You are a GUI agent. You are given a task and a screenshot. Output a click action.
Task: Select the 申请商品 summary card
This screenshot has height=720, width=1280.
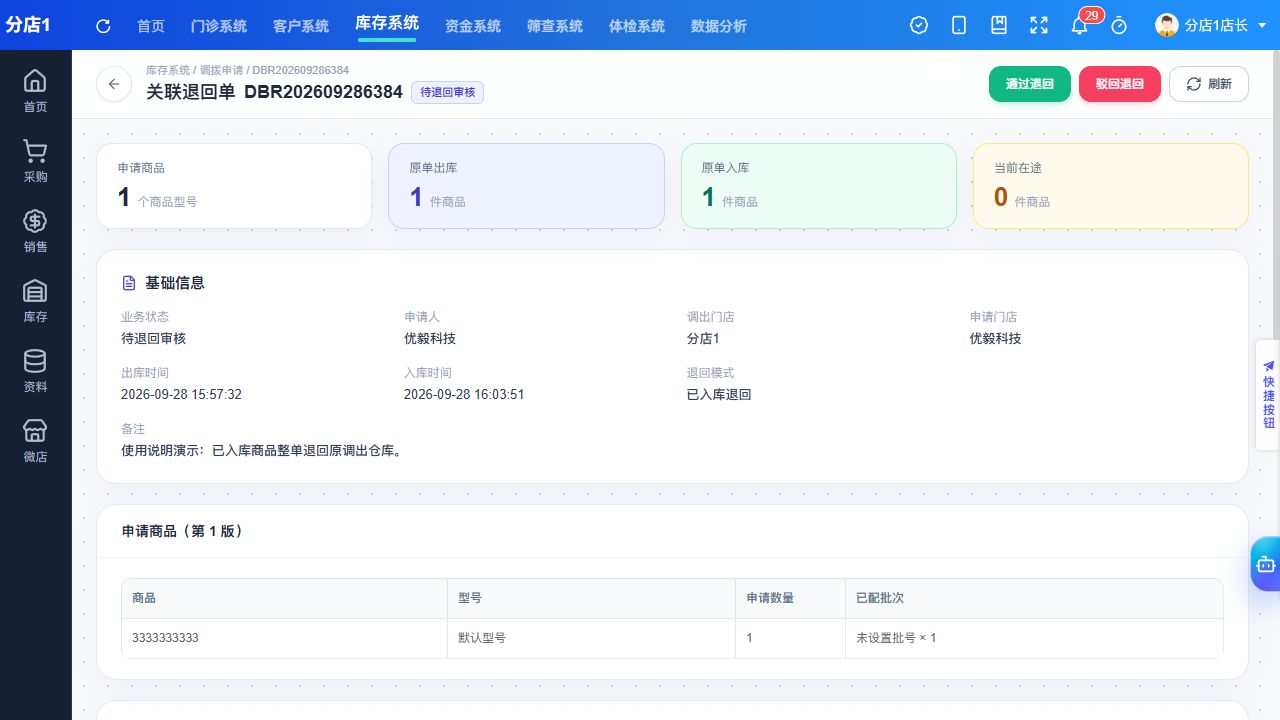[234, 186]
